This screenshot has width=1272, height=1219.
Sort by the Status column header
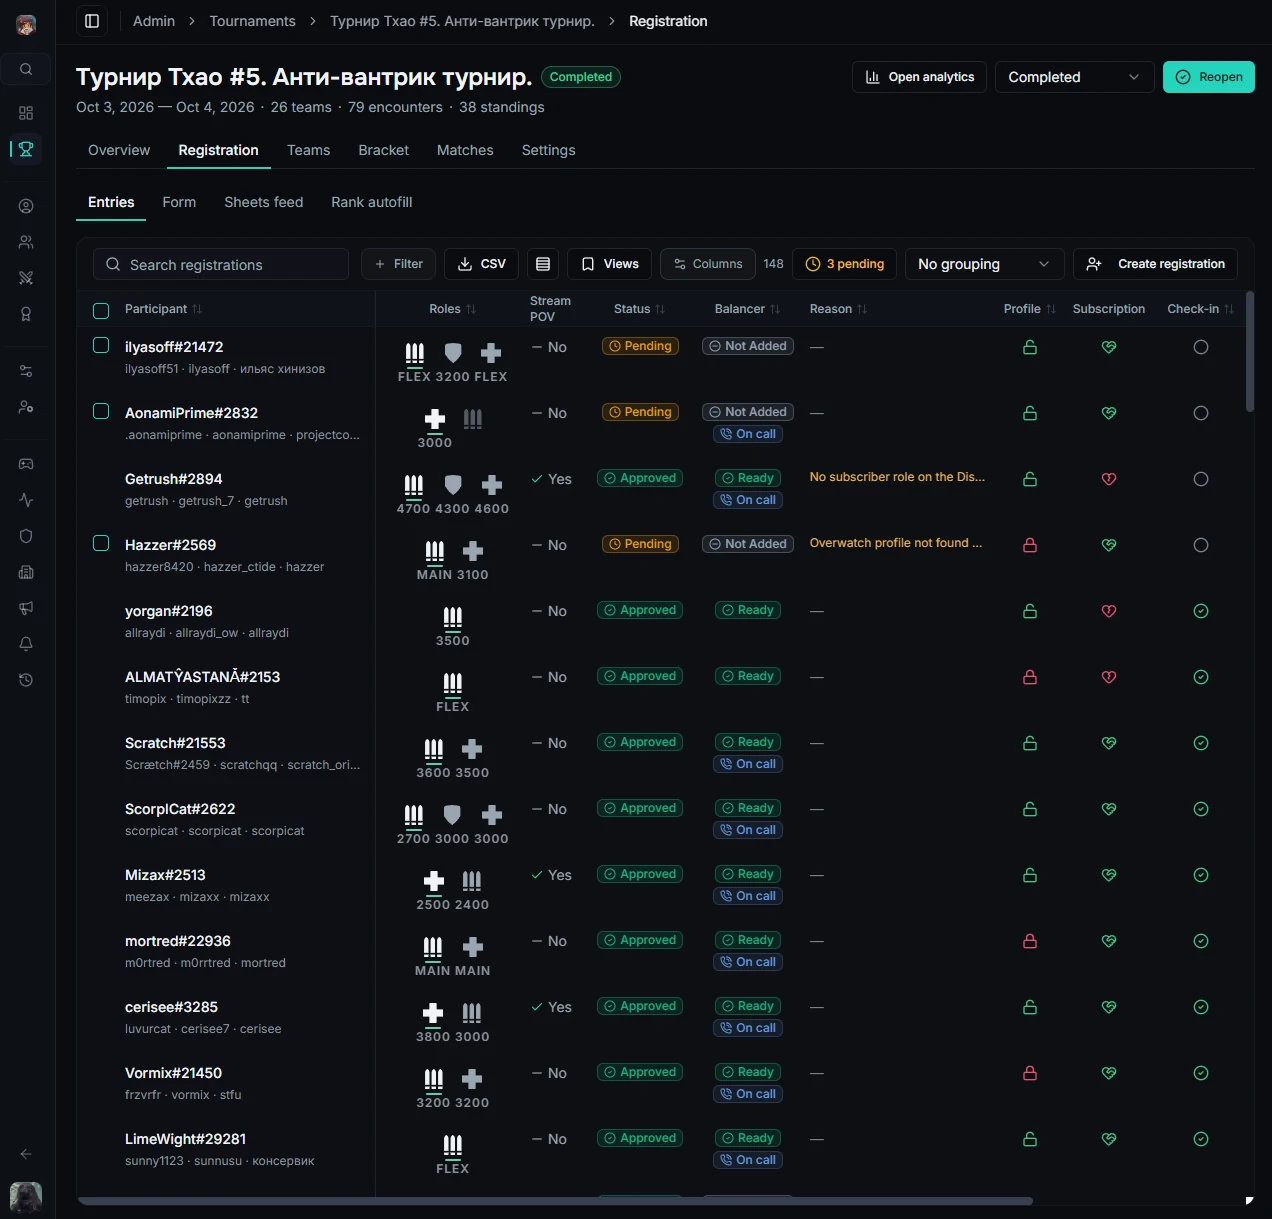(x=639, y=309)
